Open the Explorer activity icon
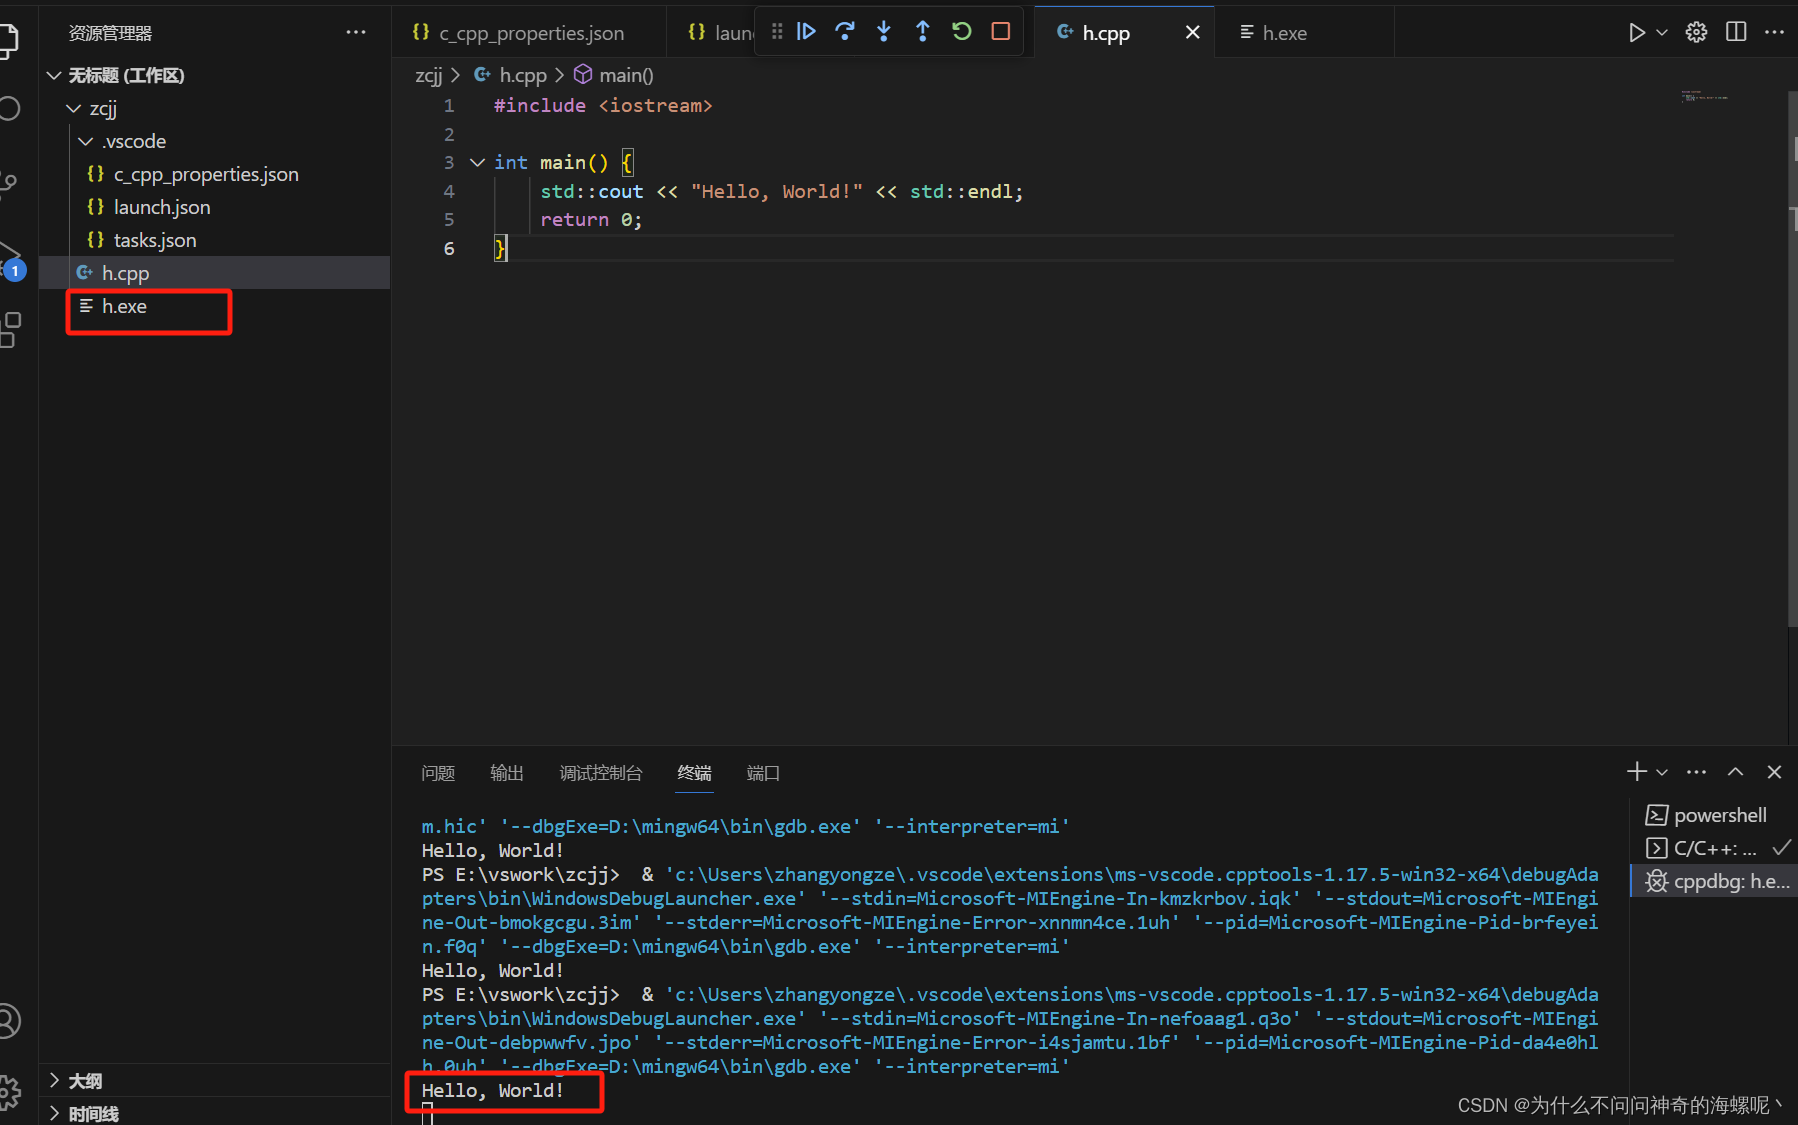 tap(9, 40)
